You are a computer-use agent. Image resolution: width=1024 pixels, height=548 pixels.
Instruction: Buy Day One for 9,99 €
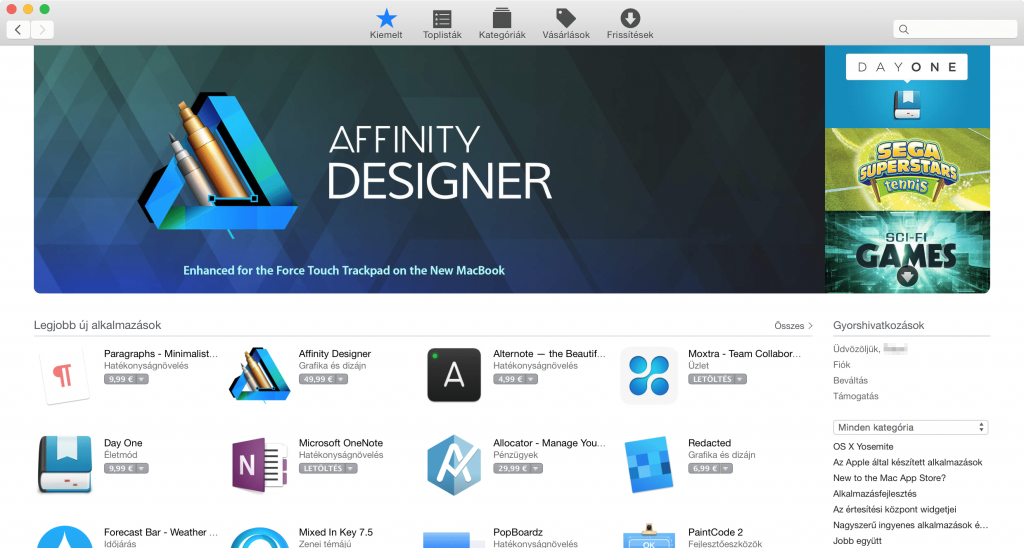click(120, 468)
